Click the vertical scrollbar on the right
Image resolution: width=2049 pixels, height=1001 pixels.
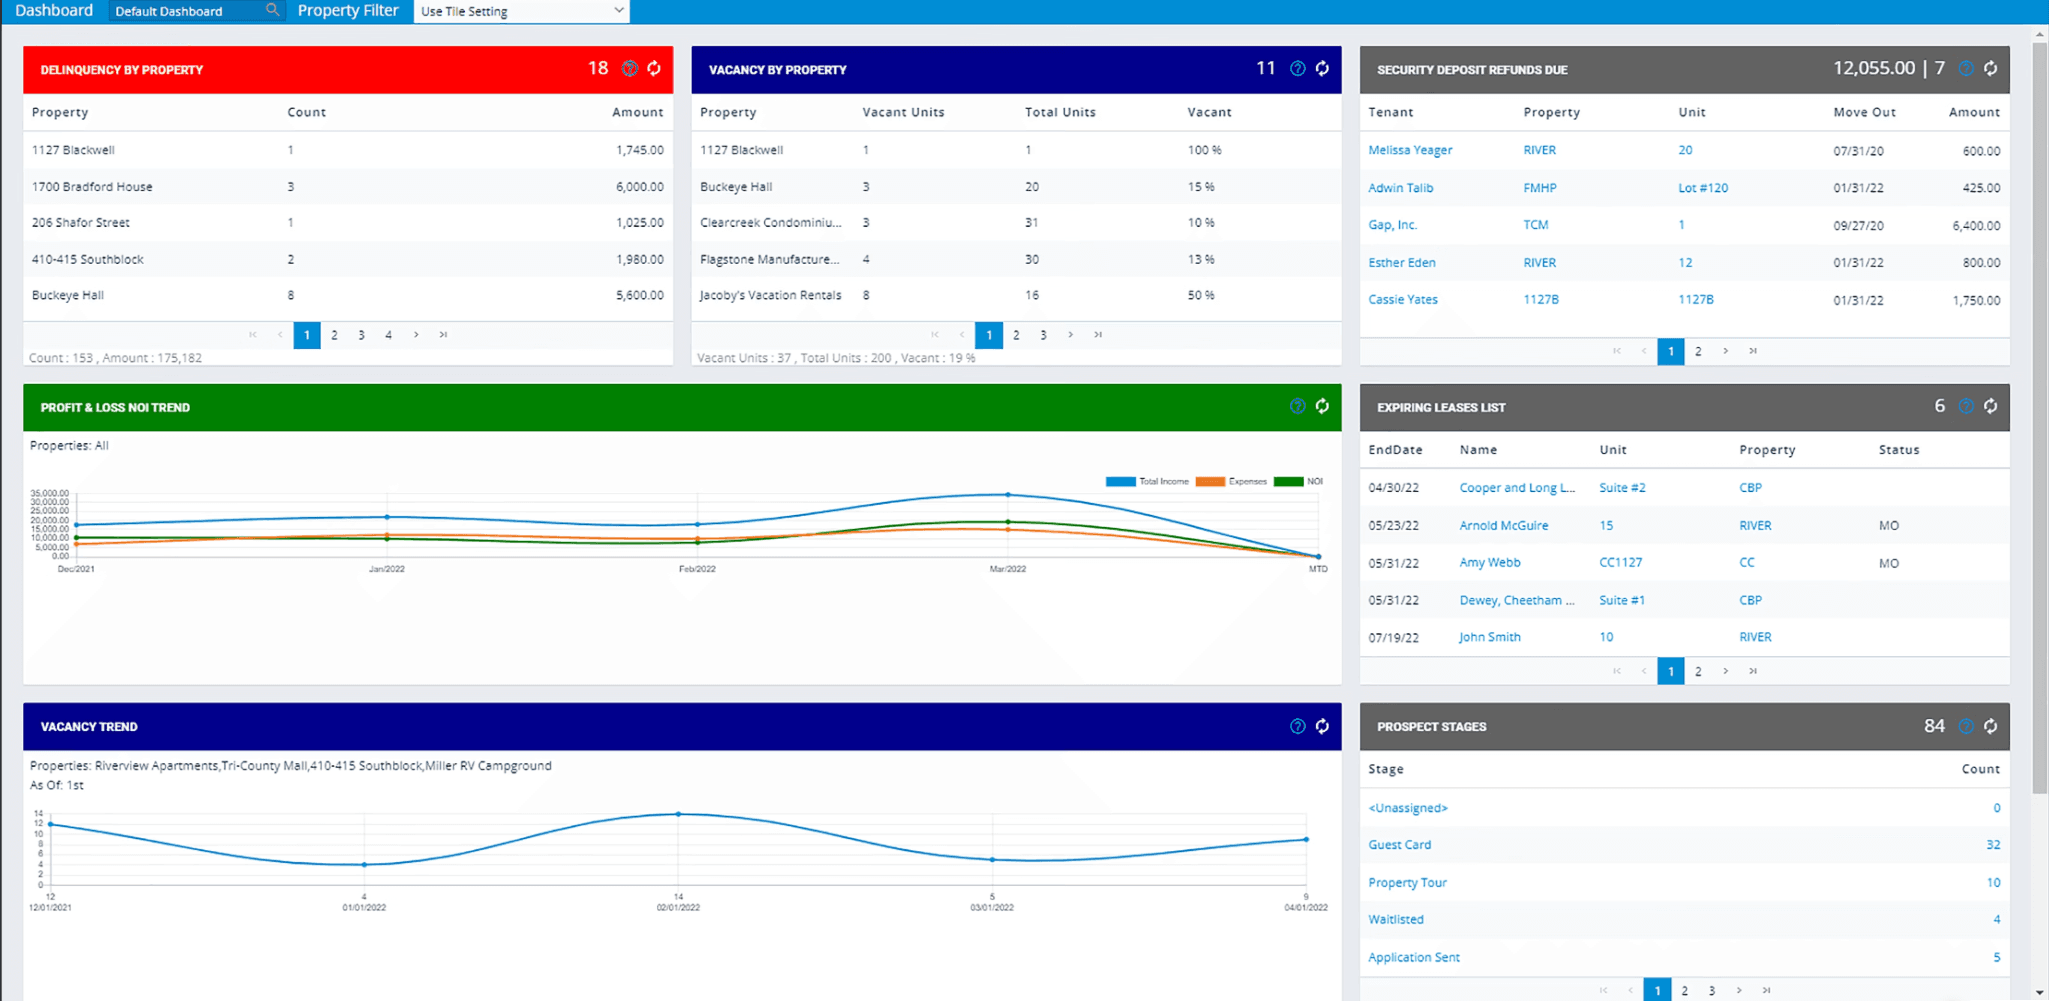click(2040, 400)
